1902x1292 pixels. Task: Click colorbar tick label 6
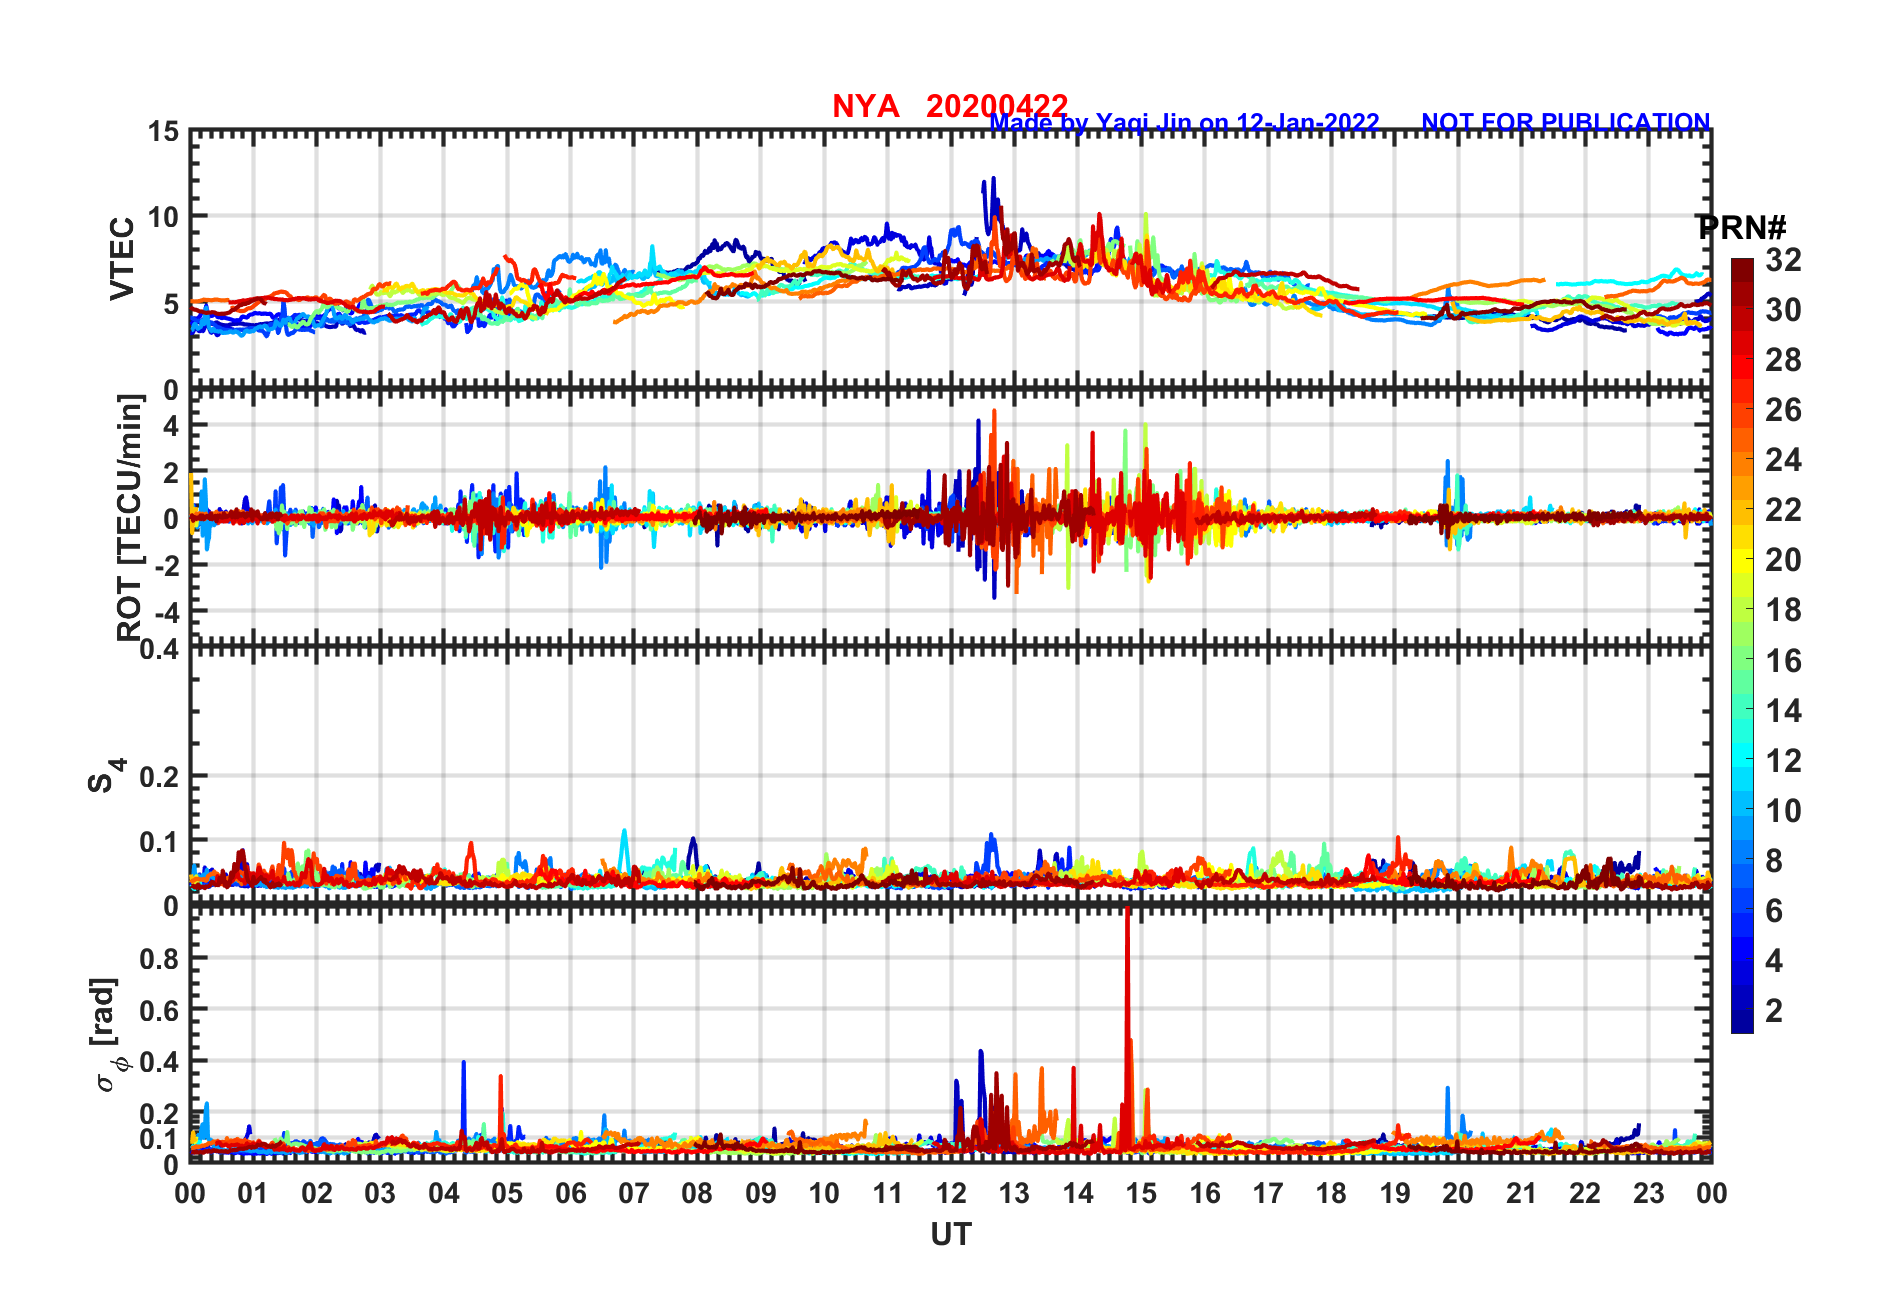click(1774, 911)
